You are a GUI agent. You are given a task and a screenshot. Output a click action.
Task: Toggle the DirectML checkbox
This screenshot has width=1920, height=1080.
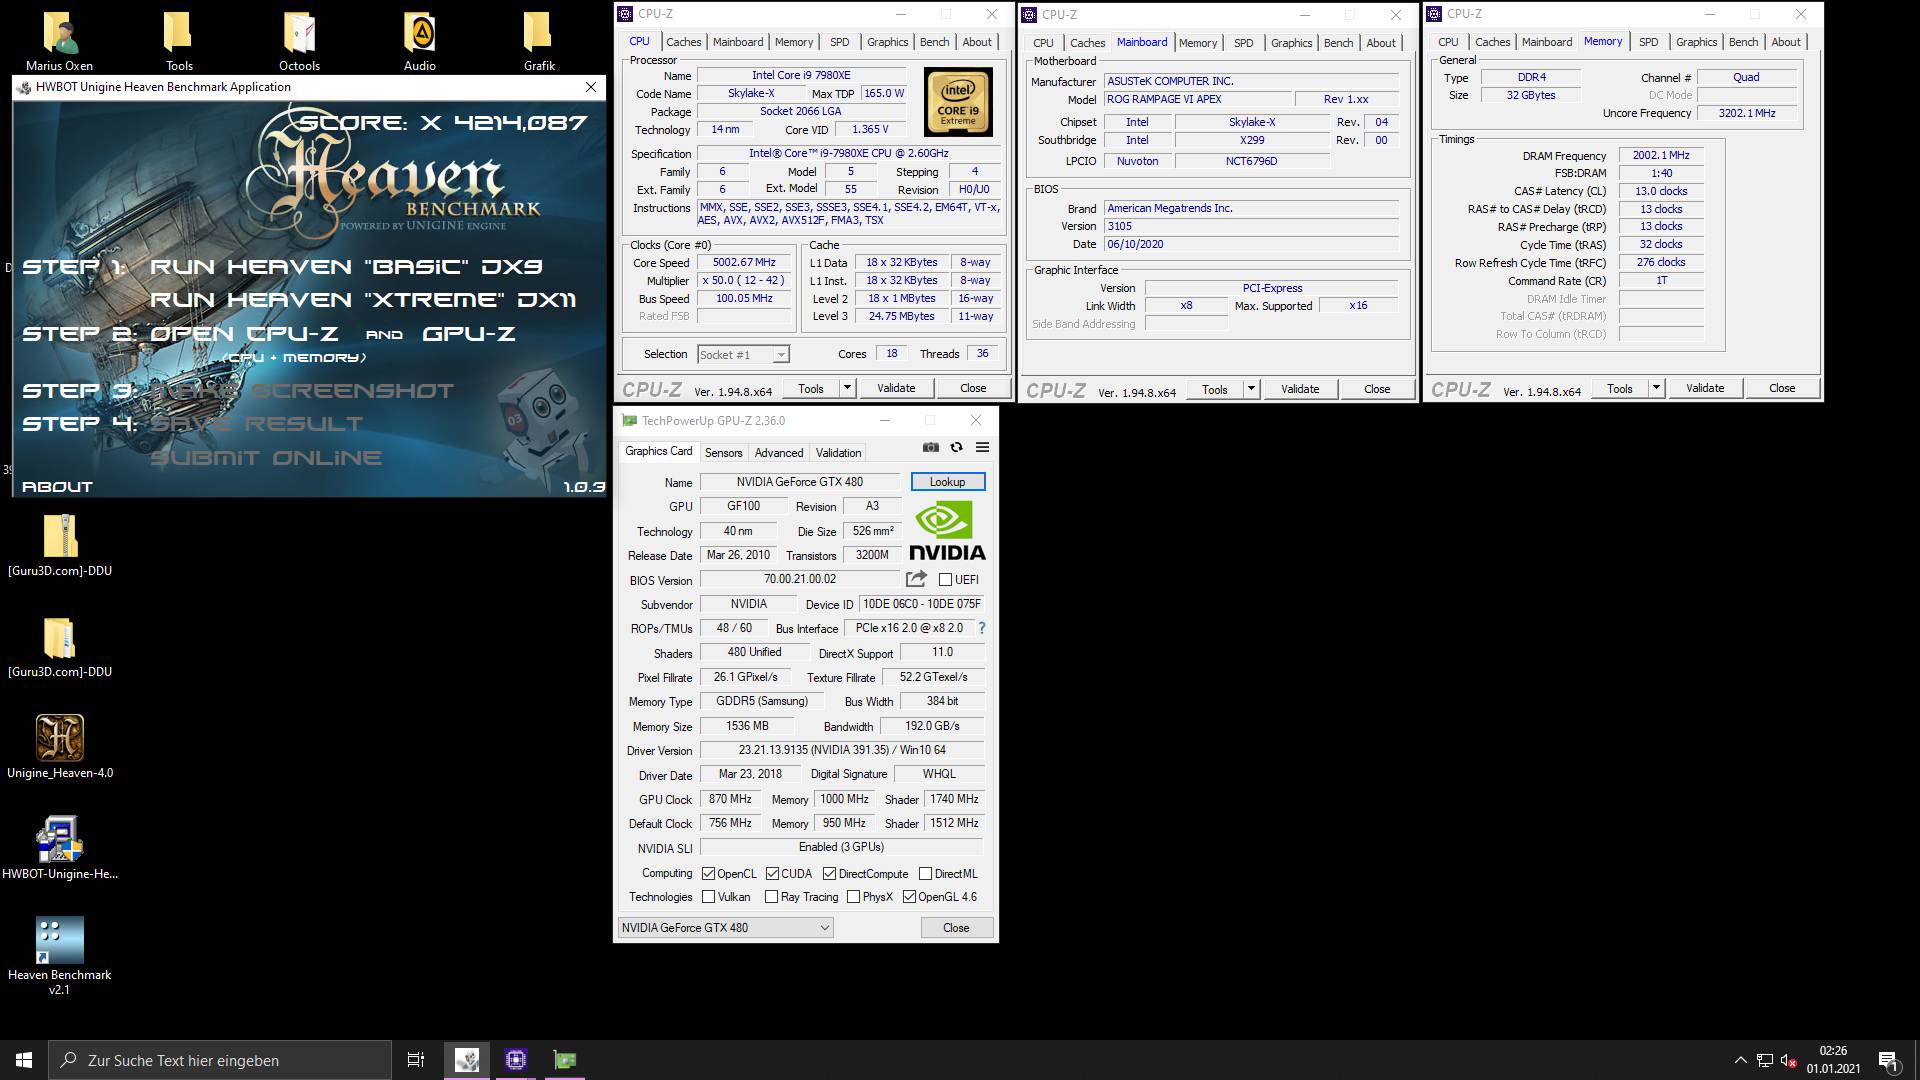pyautogui.click(x=925, y=873)
